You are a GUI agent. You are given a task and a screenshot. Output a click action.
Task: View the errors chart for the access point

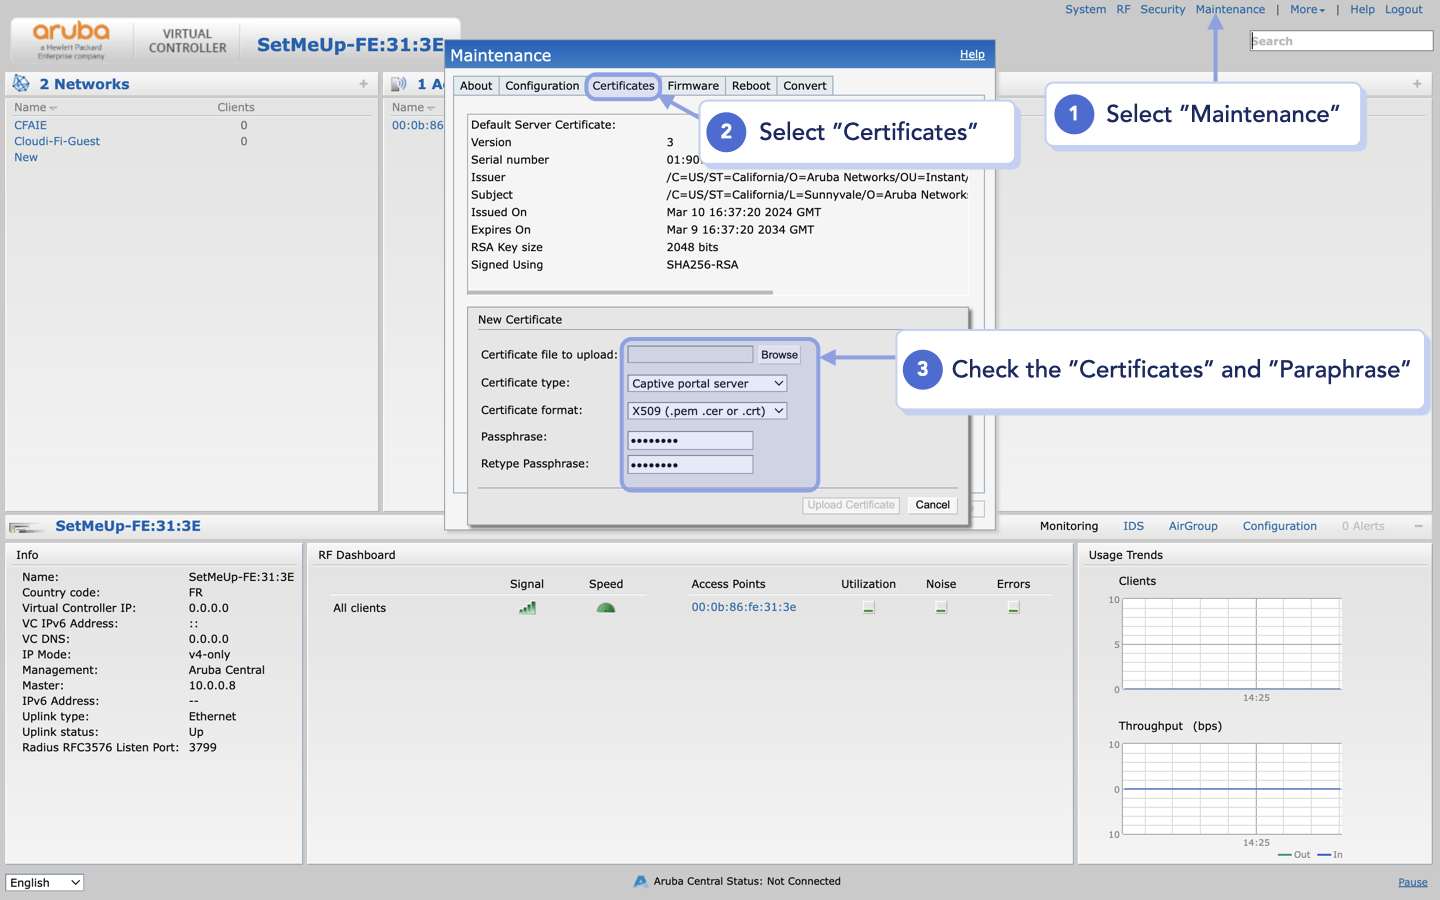pyautogui.click(x=1013, y=607)
